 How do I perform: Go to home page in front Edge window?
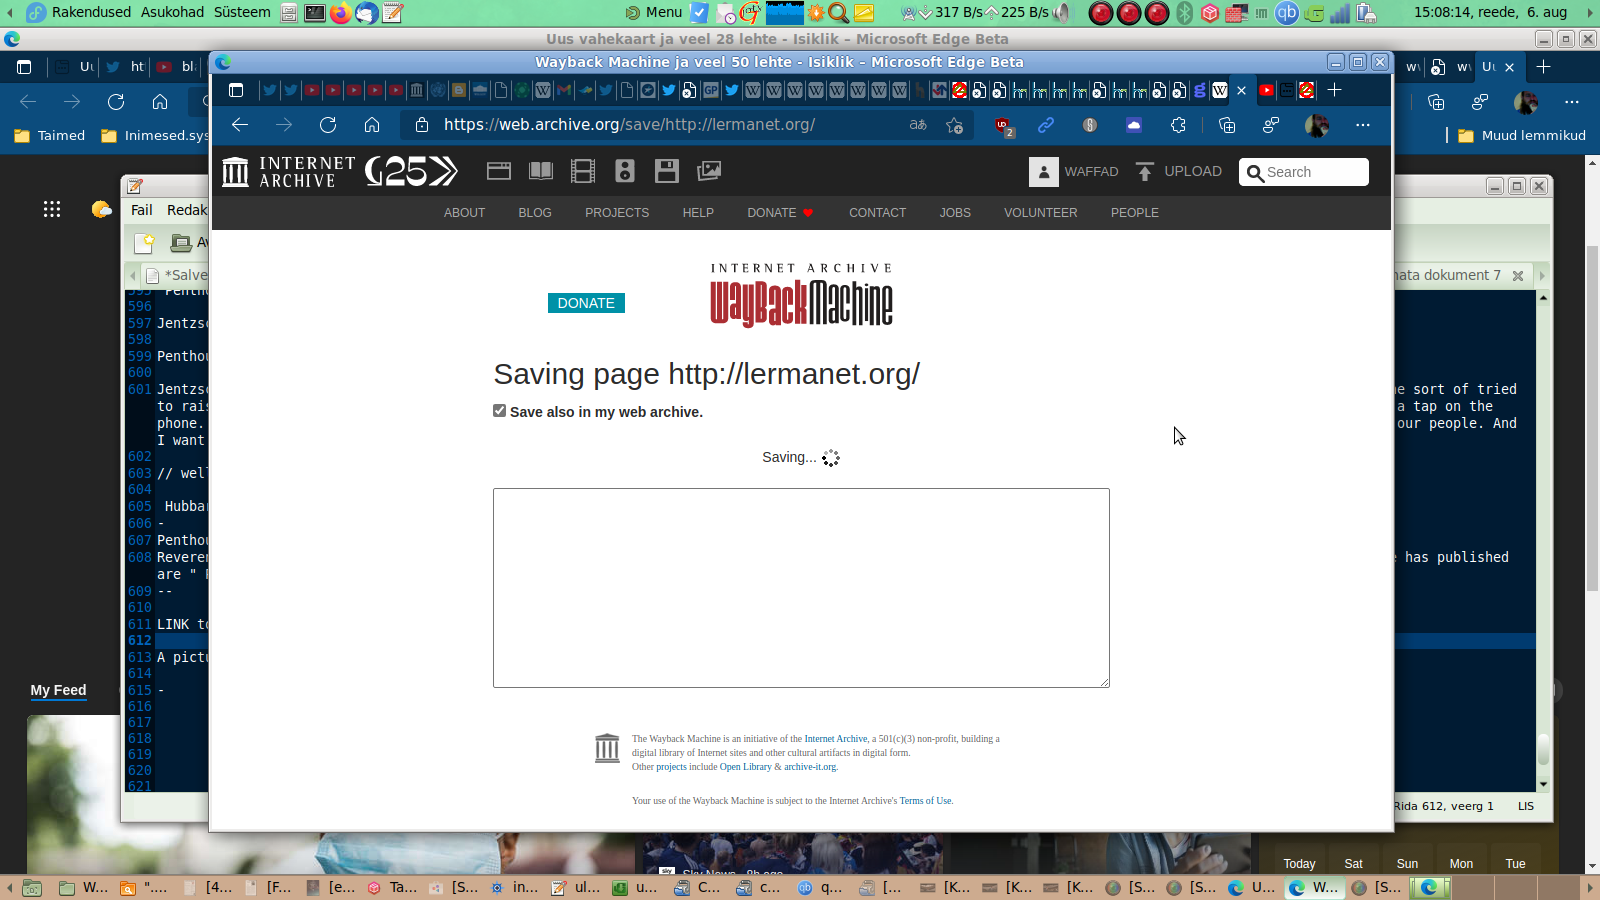372,125
